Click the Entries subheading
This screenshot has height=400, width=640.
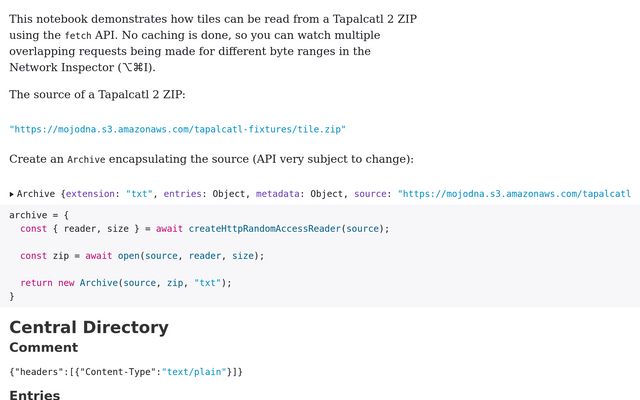[34, 395]
